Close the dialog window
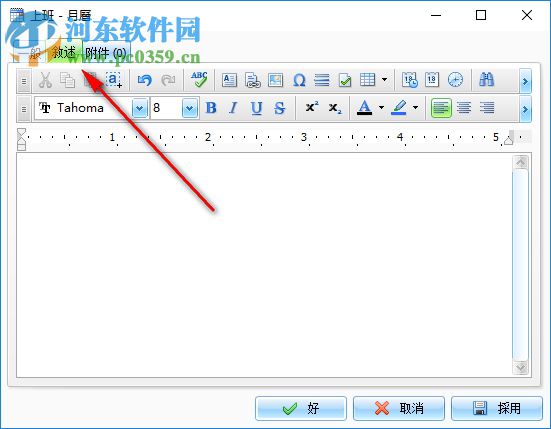The width and height of the screenshot is (551, 429). pyautogui.click(x=527, y=15)
